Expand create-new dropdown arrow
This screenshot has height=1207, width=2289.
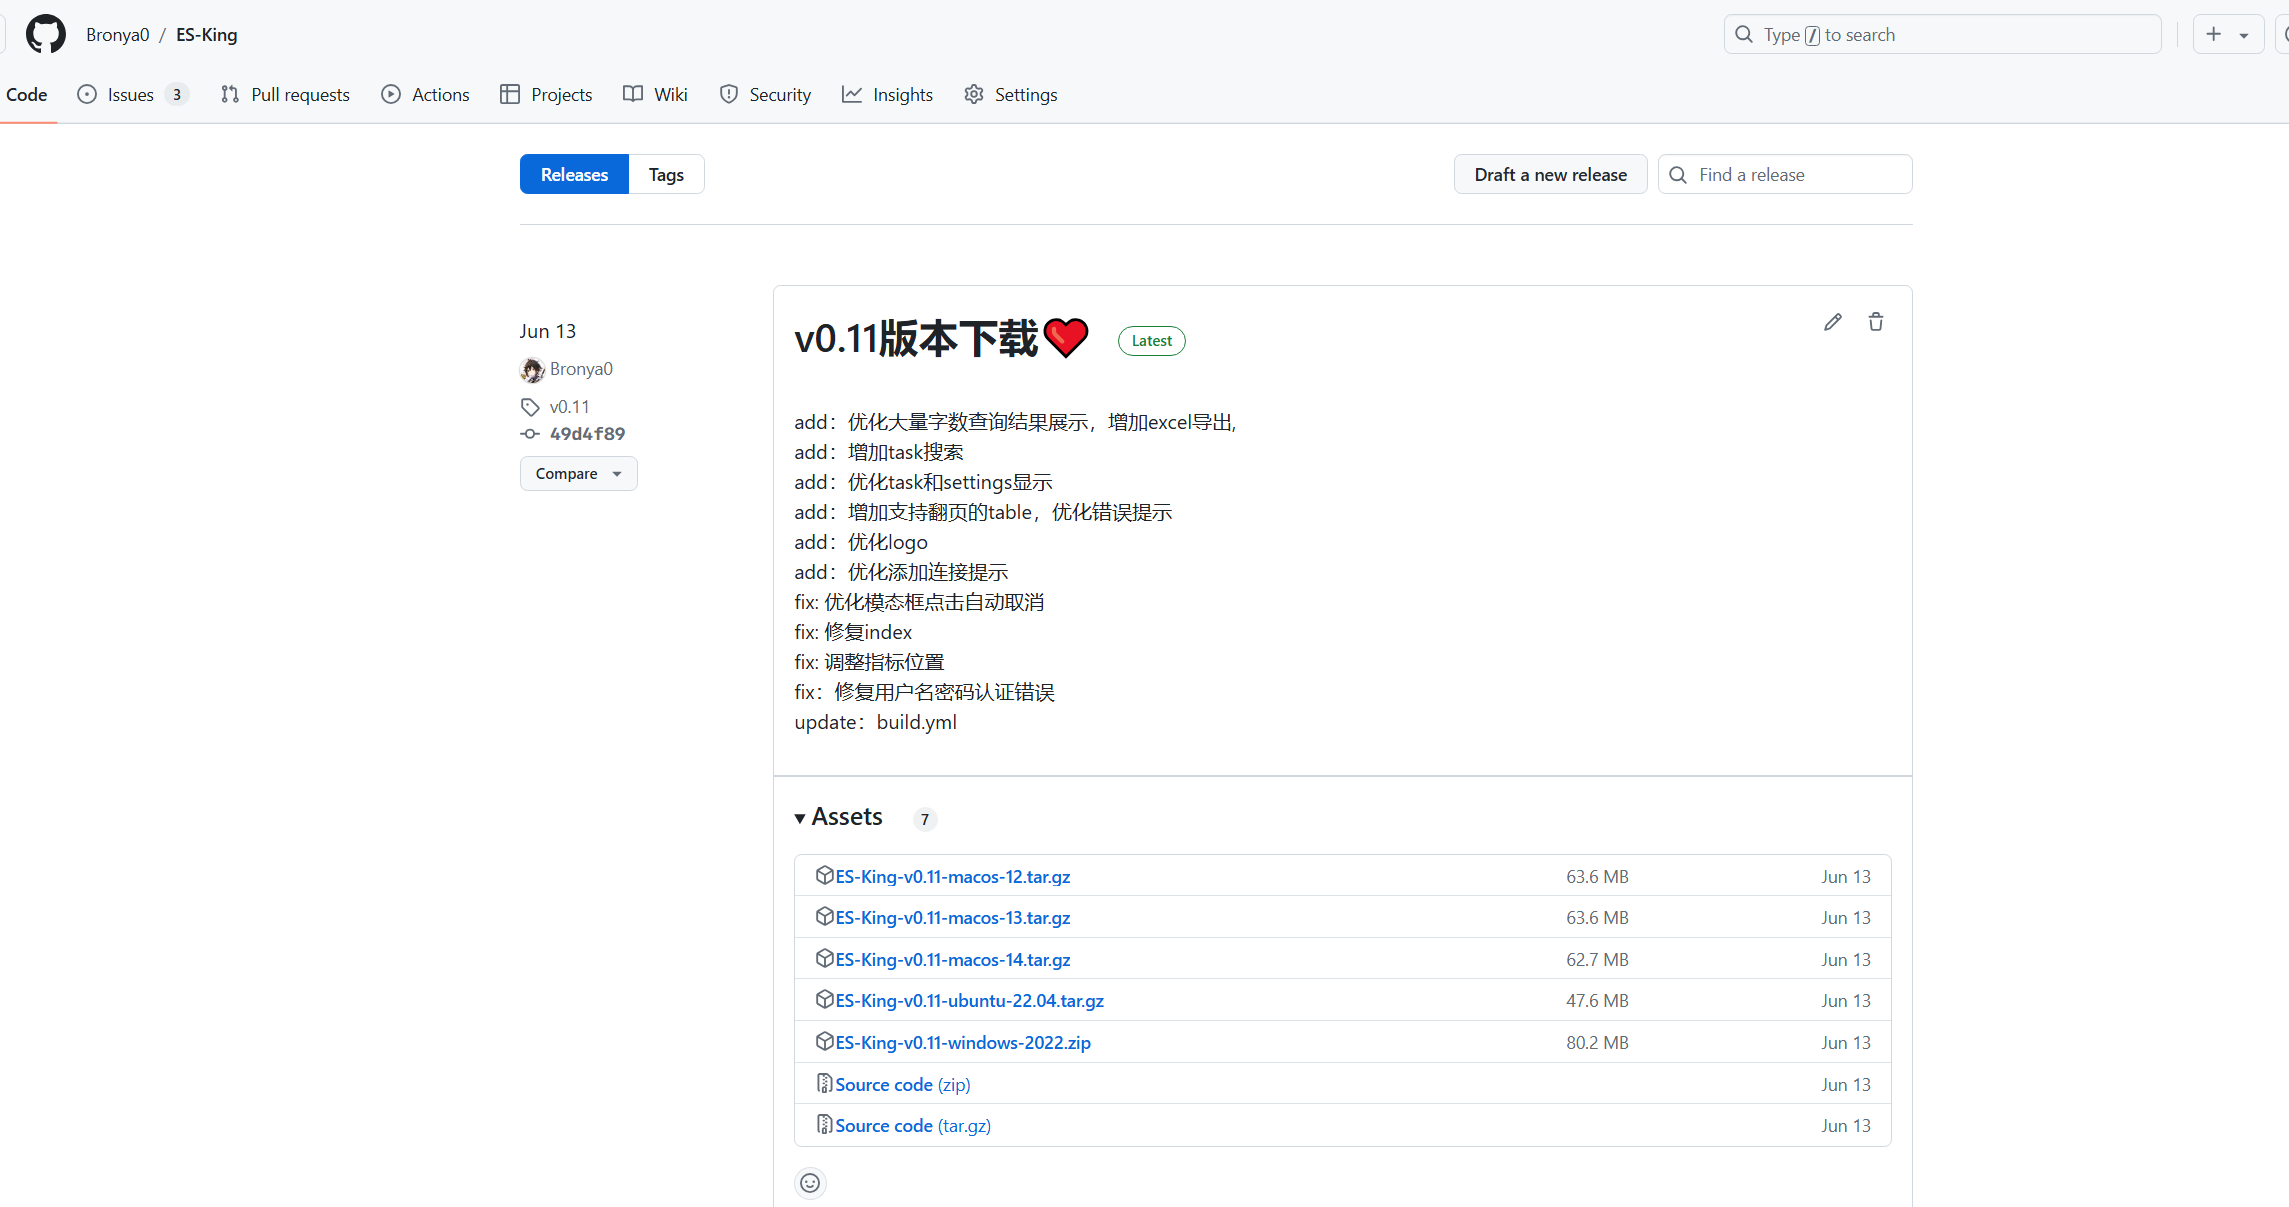tap(2244, 35)
